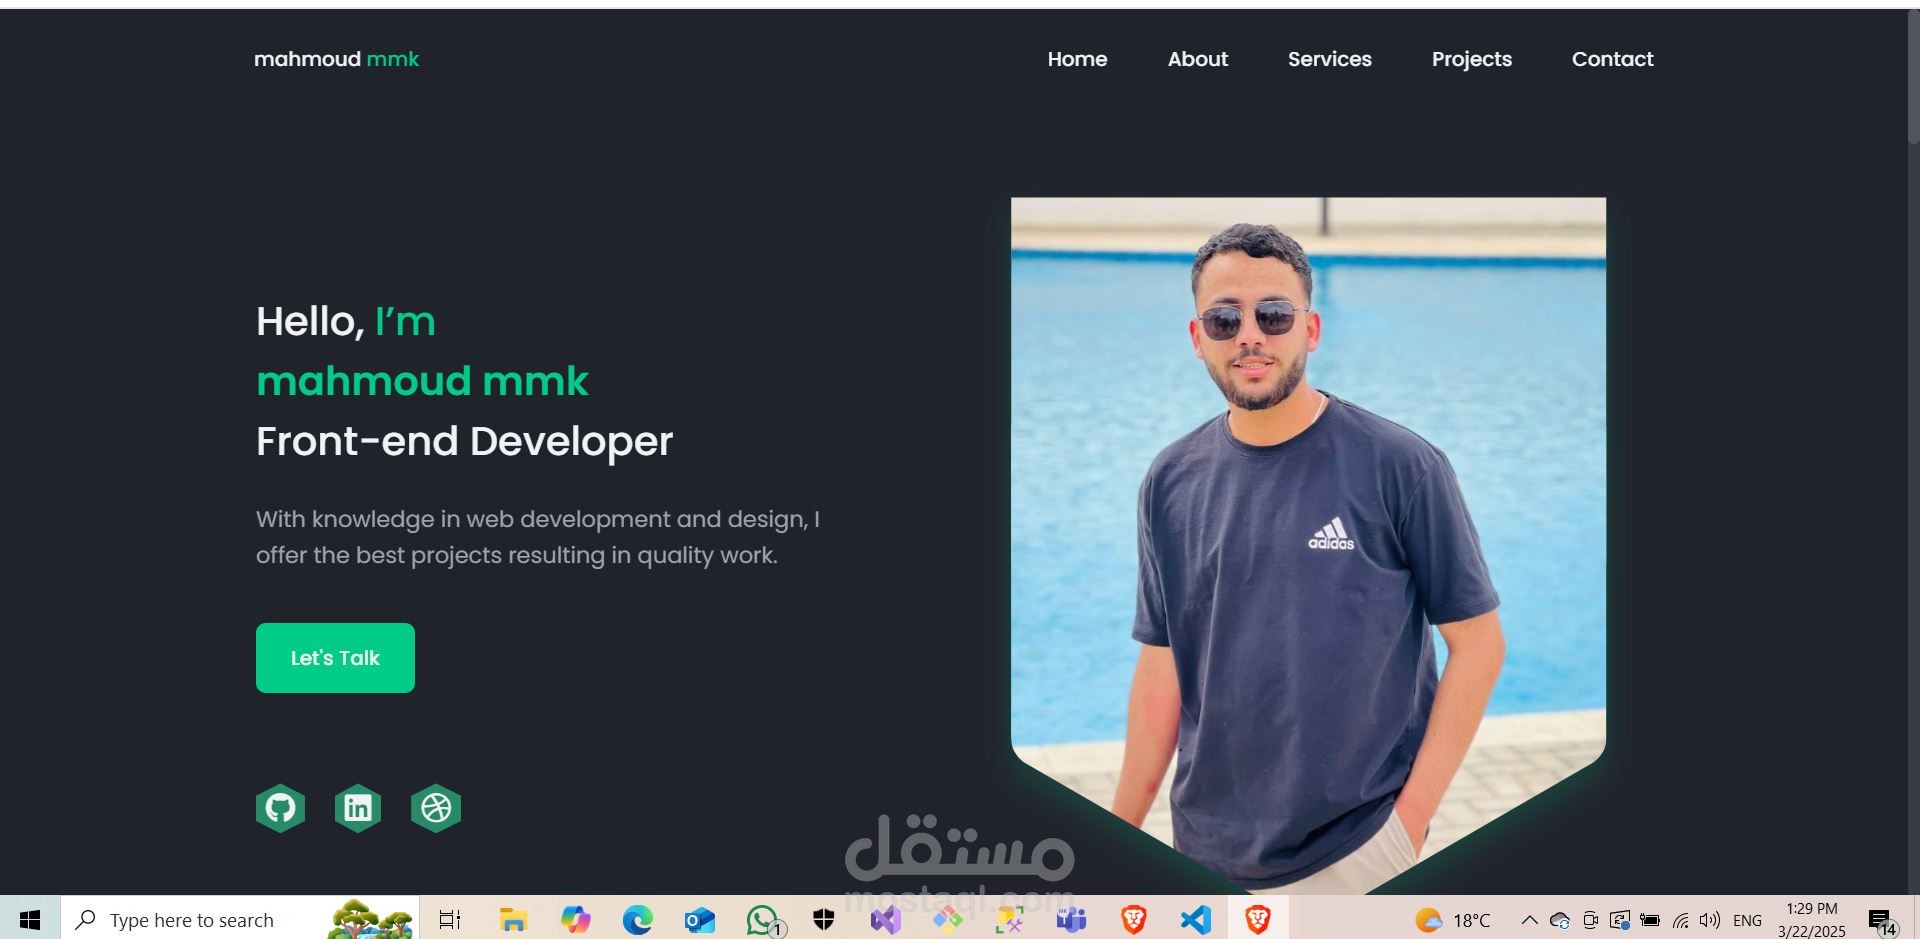Open the 18°C weather widget

(x=1452, y=920)
